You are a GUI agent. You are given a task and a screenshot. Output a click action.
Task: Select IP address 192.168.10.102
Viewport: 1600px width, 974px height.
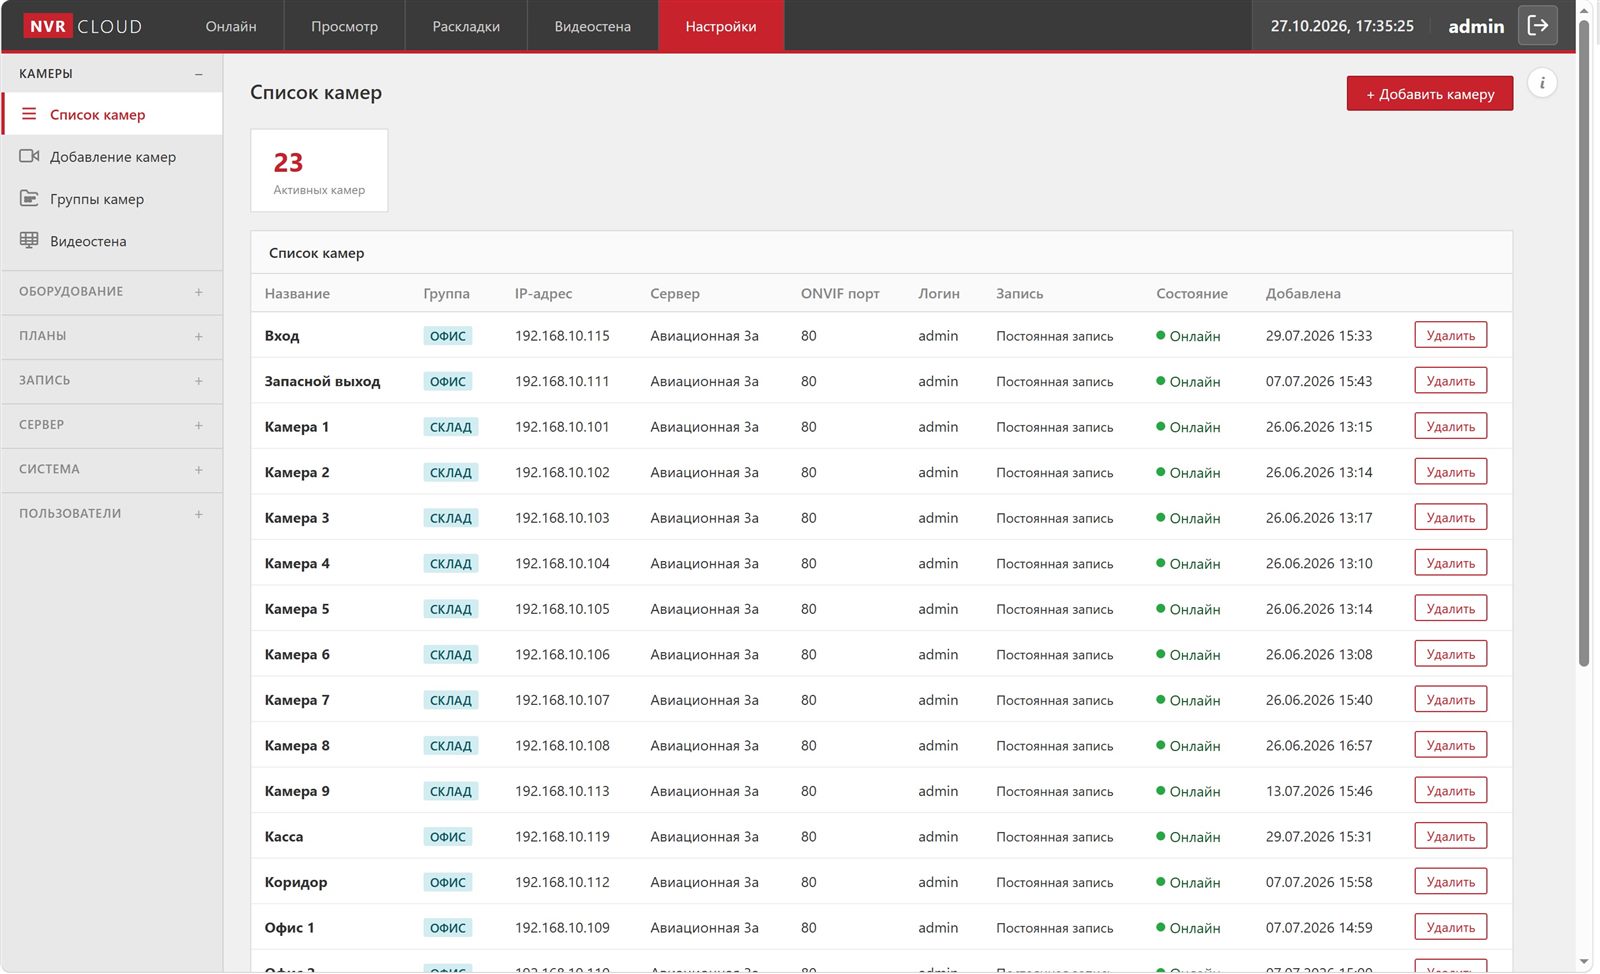(562, 472)
